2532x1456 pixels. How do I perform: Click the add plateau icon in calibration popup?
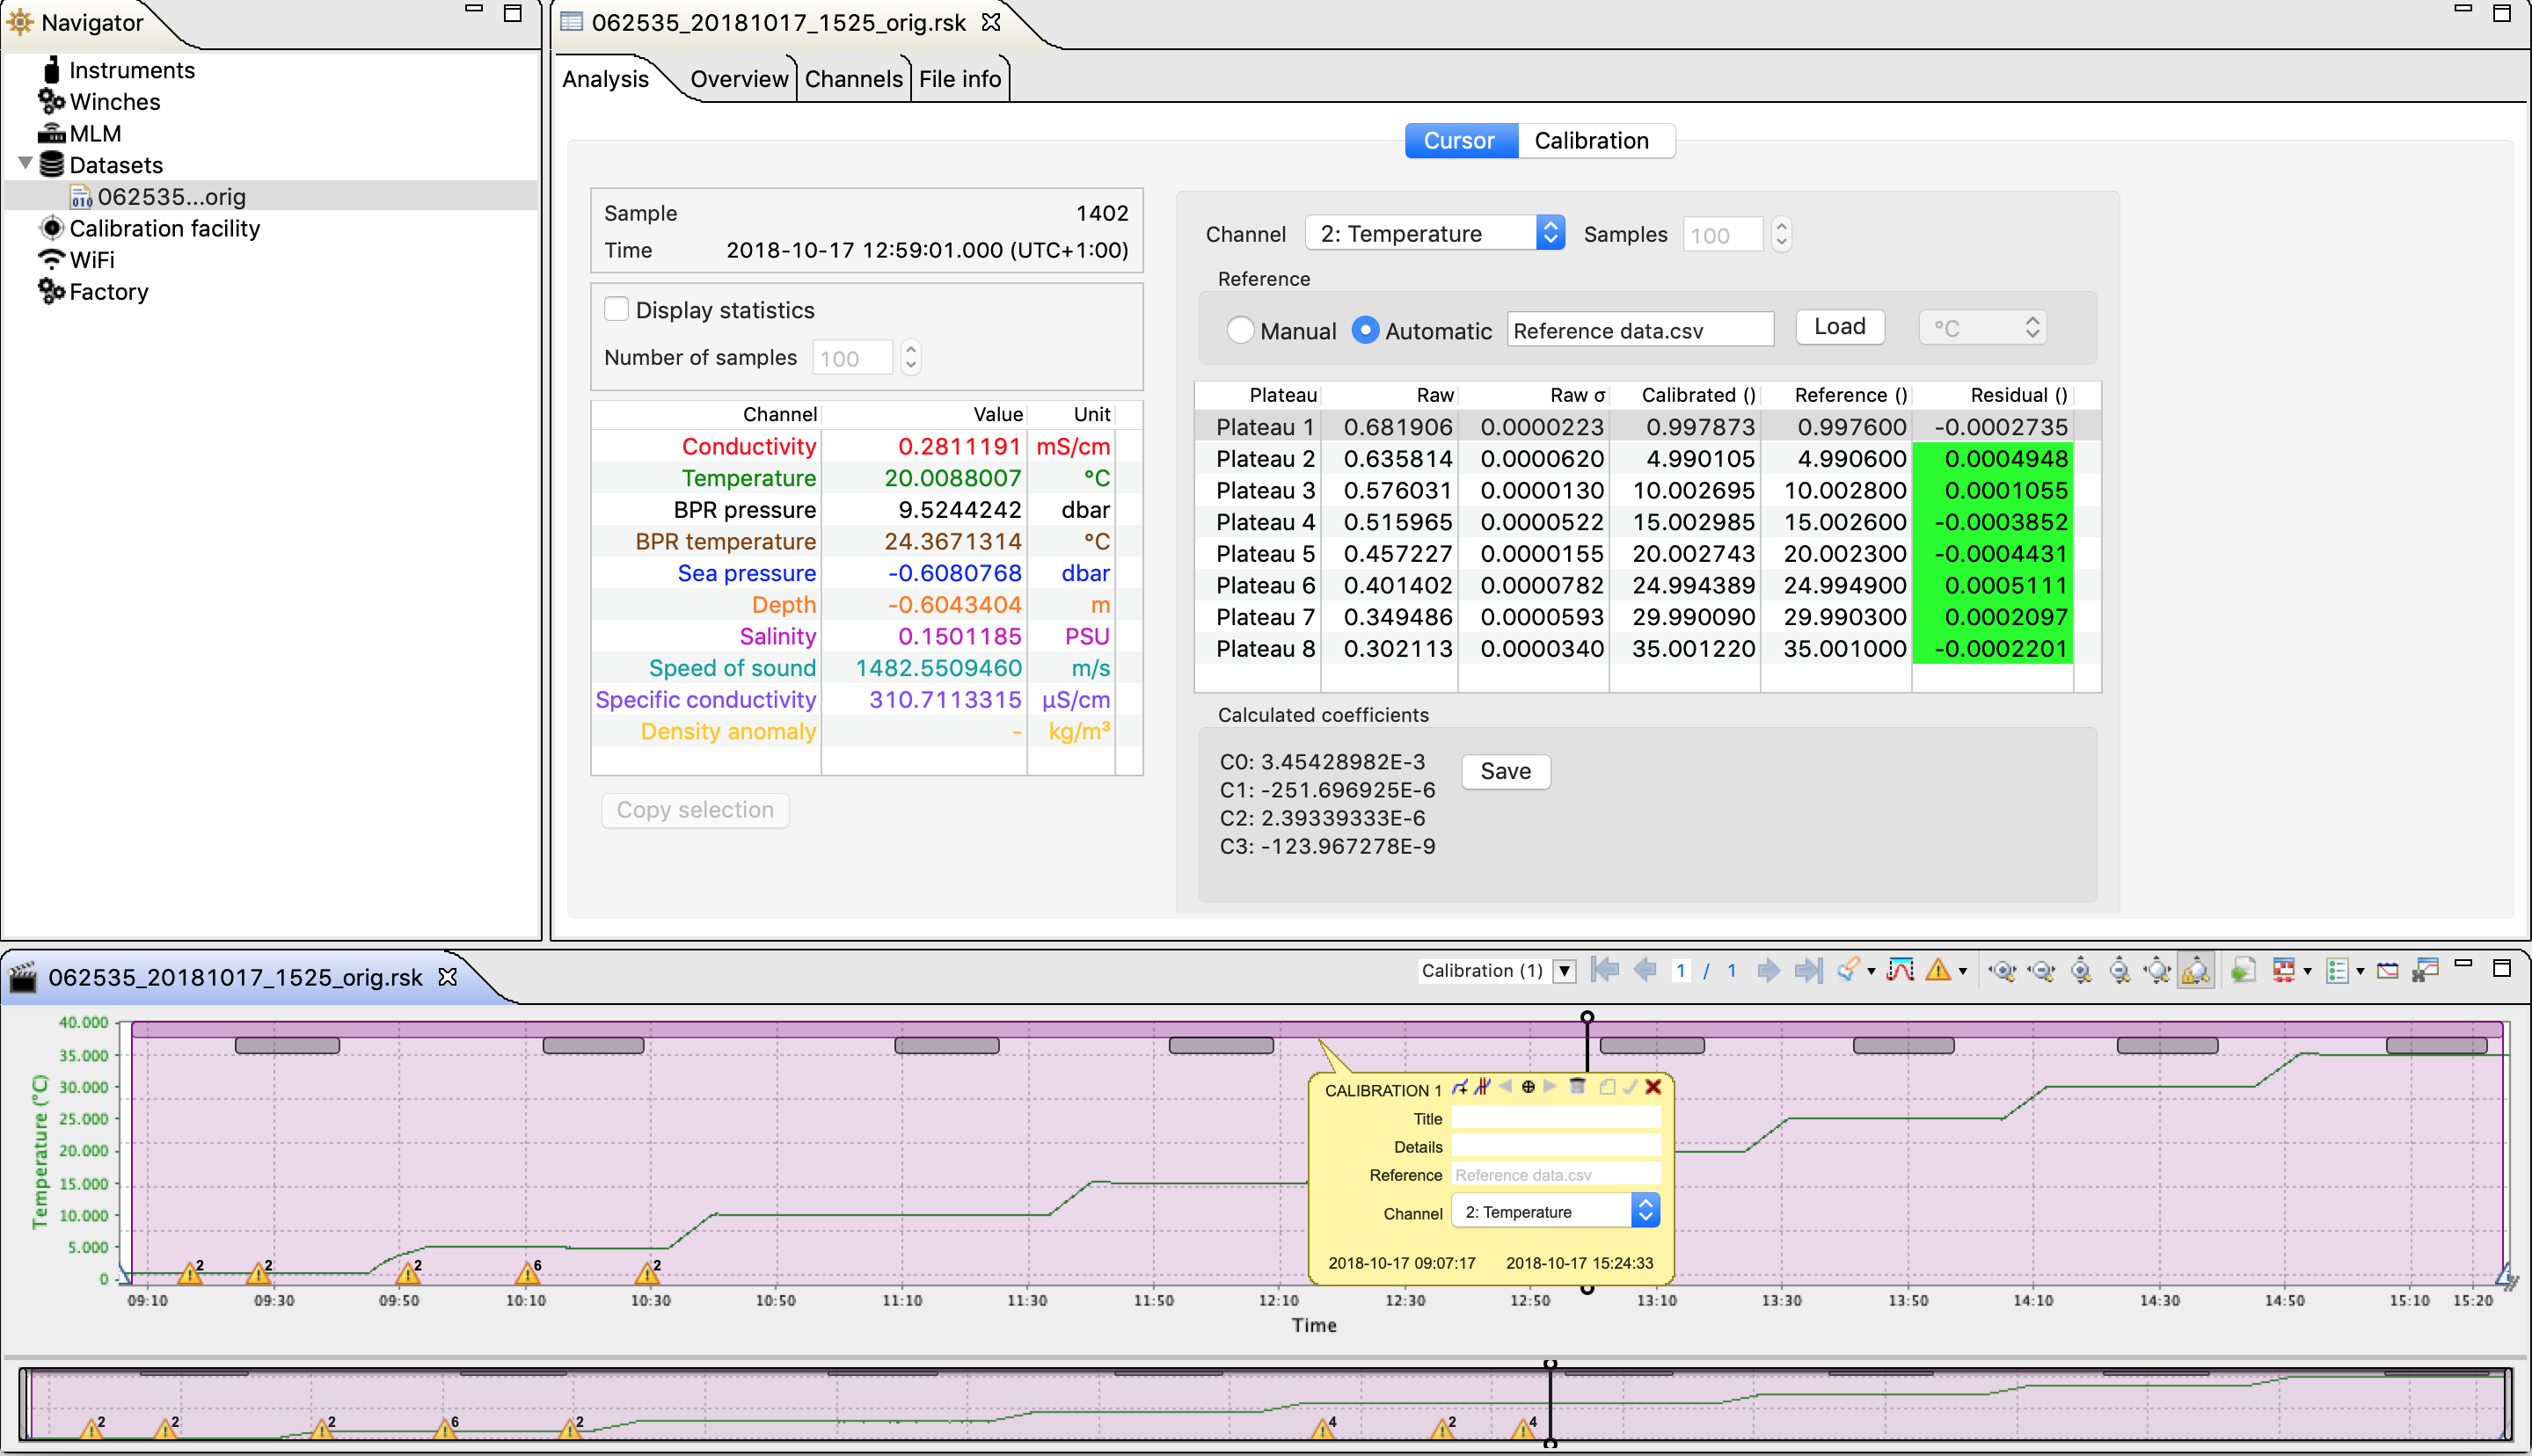1460,1087
